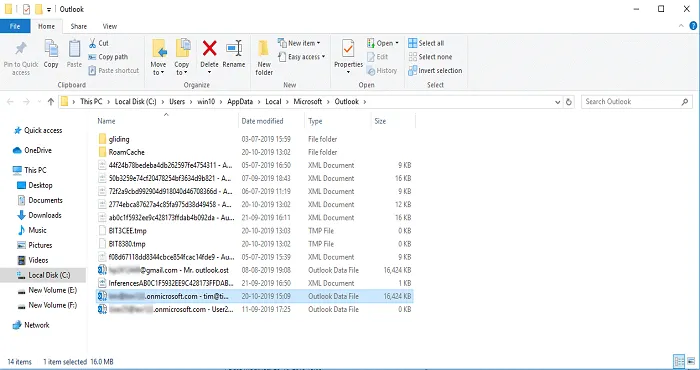Click the red Delete icon
This screenshot has height=370, width=700.
click(209, 48)
